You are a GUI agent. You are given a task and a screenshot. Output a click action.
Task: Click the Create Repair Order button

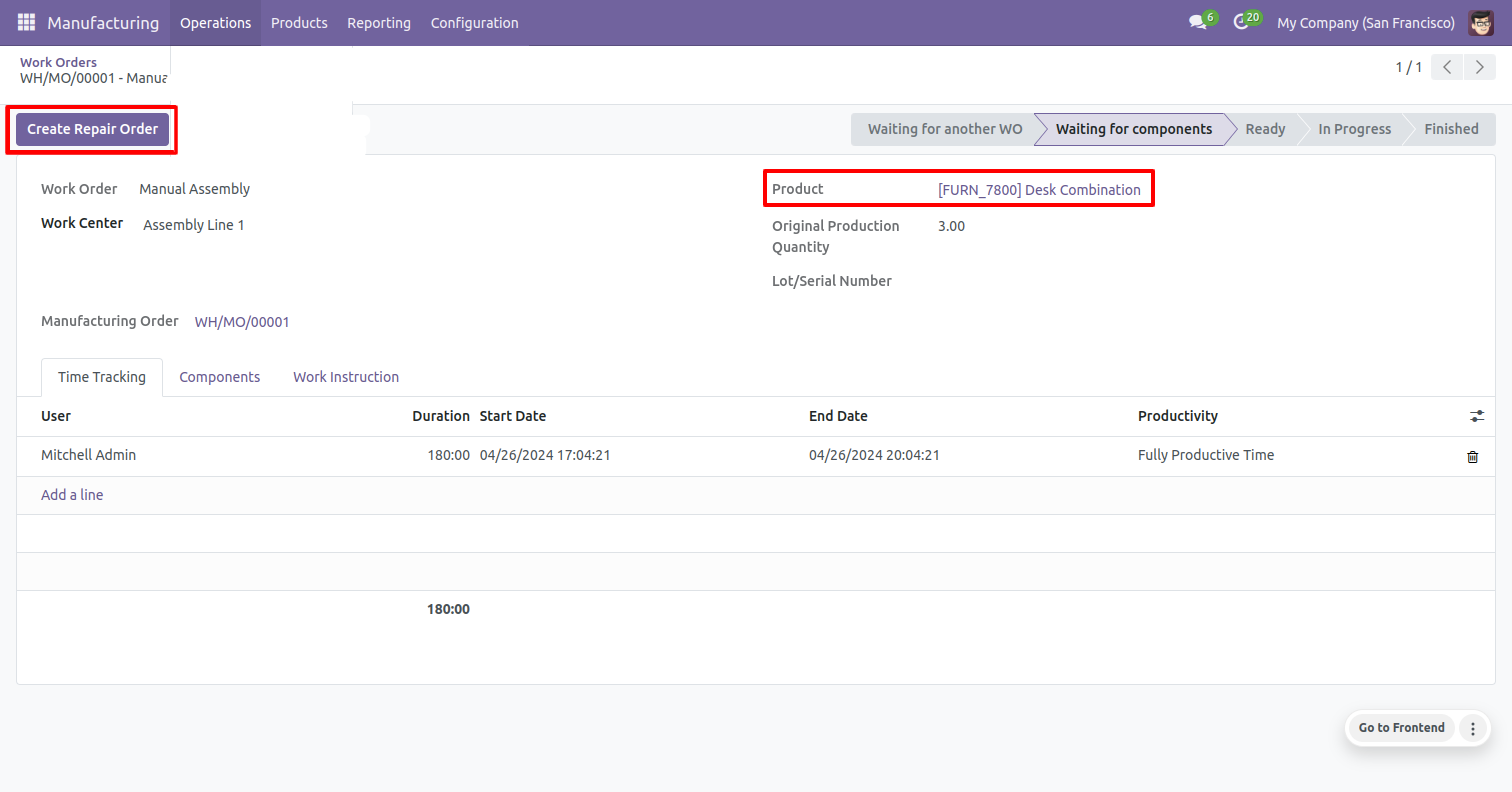click(x=92, y=129)
